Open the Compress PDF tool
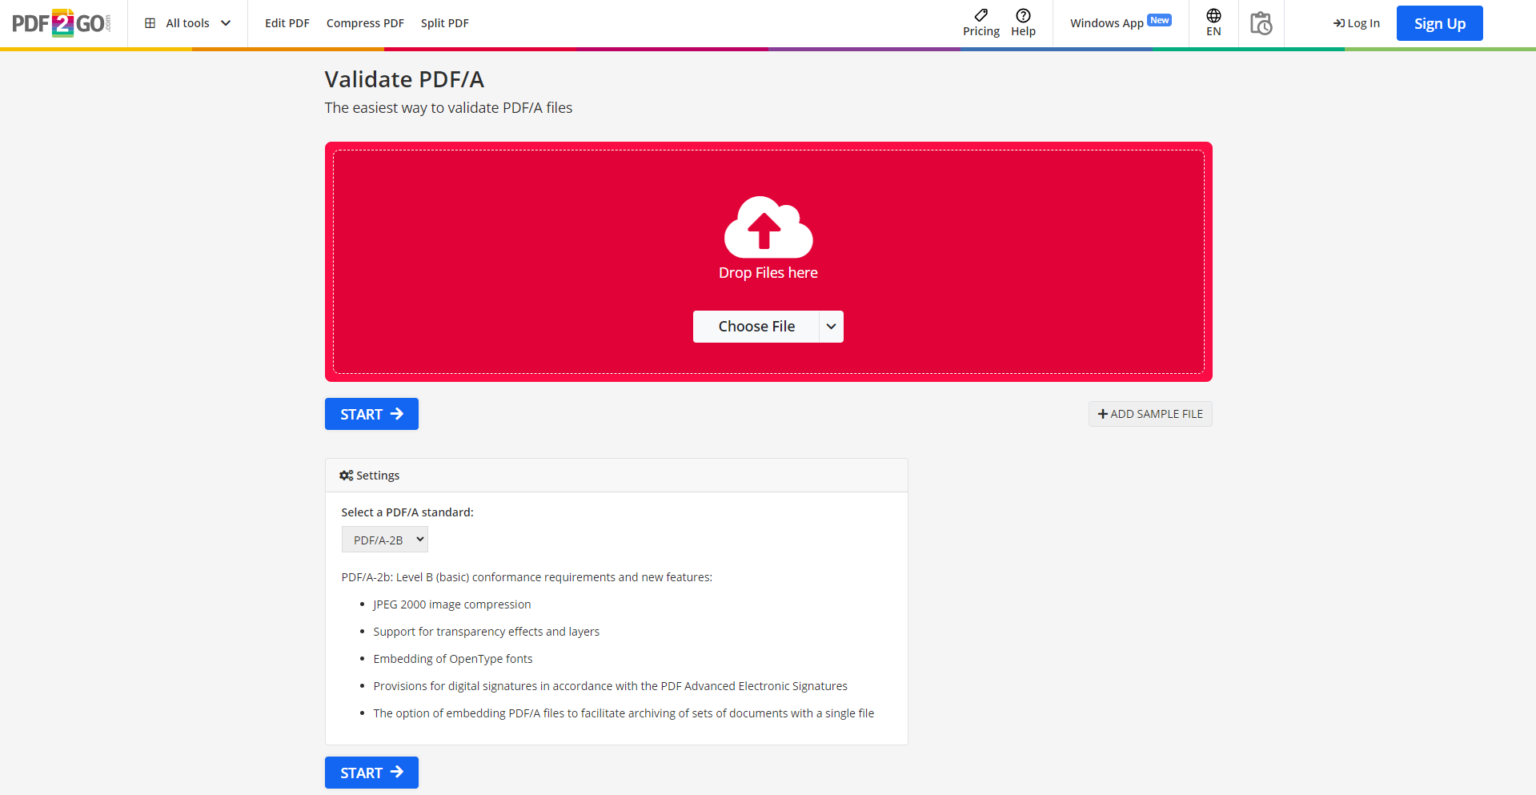1536x795 pixels. click(365, 22)
